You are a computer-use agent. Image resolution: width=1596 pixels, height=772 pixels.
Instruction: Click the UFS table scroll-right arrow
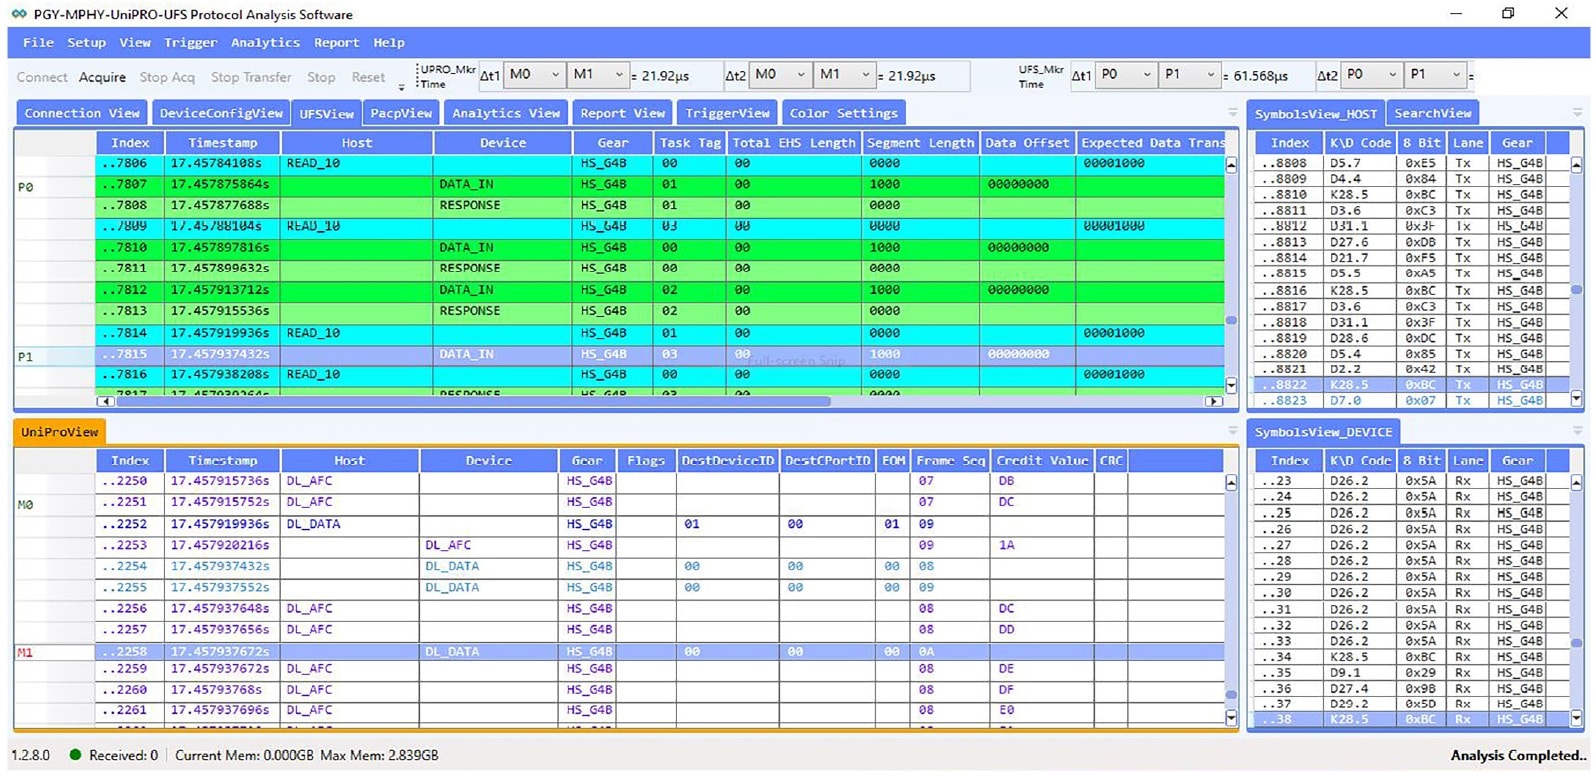coord(1213,401)
